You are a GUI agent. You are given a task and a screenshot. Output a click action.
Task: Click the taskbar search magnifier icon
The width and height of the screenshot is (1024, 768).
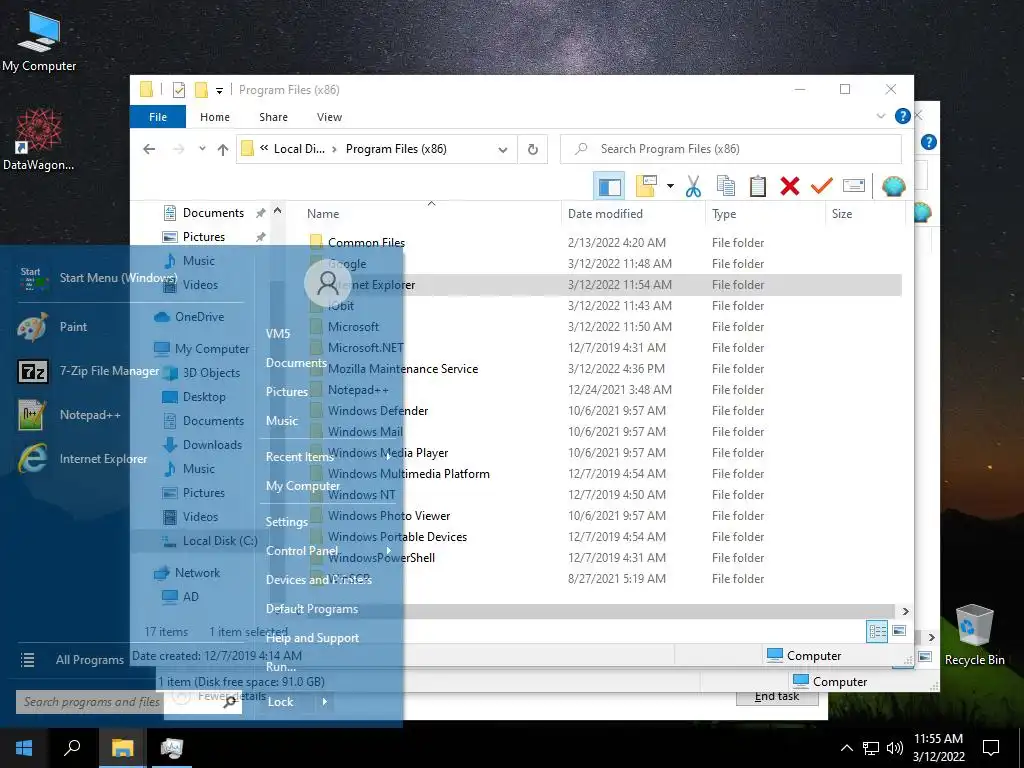(x=72, y=748)
